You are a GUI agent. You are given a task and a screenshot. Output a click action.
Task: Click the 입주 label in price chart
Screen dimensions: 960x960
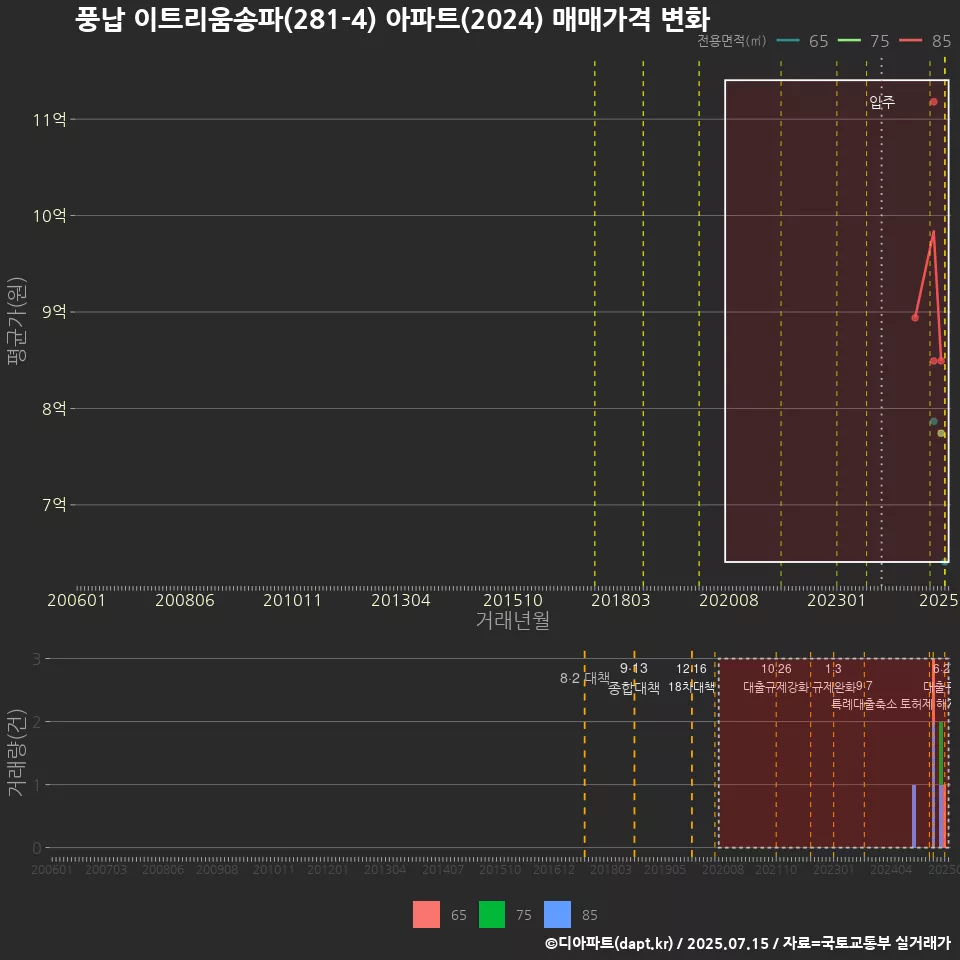(882, 102)
